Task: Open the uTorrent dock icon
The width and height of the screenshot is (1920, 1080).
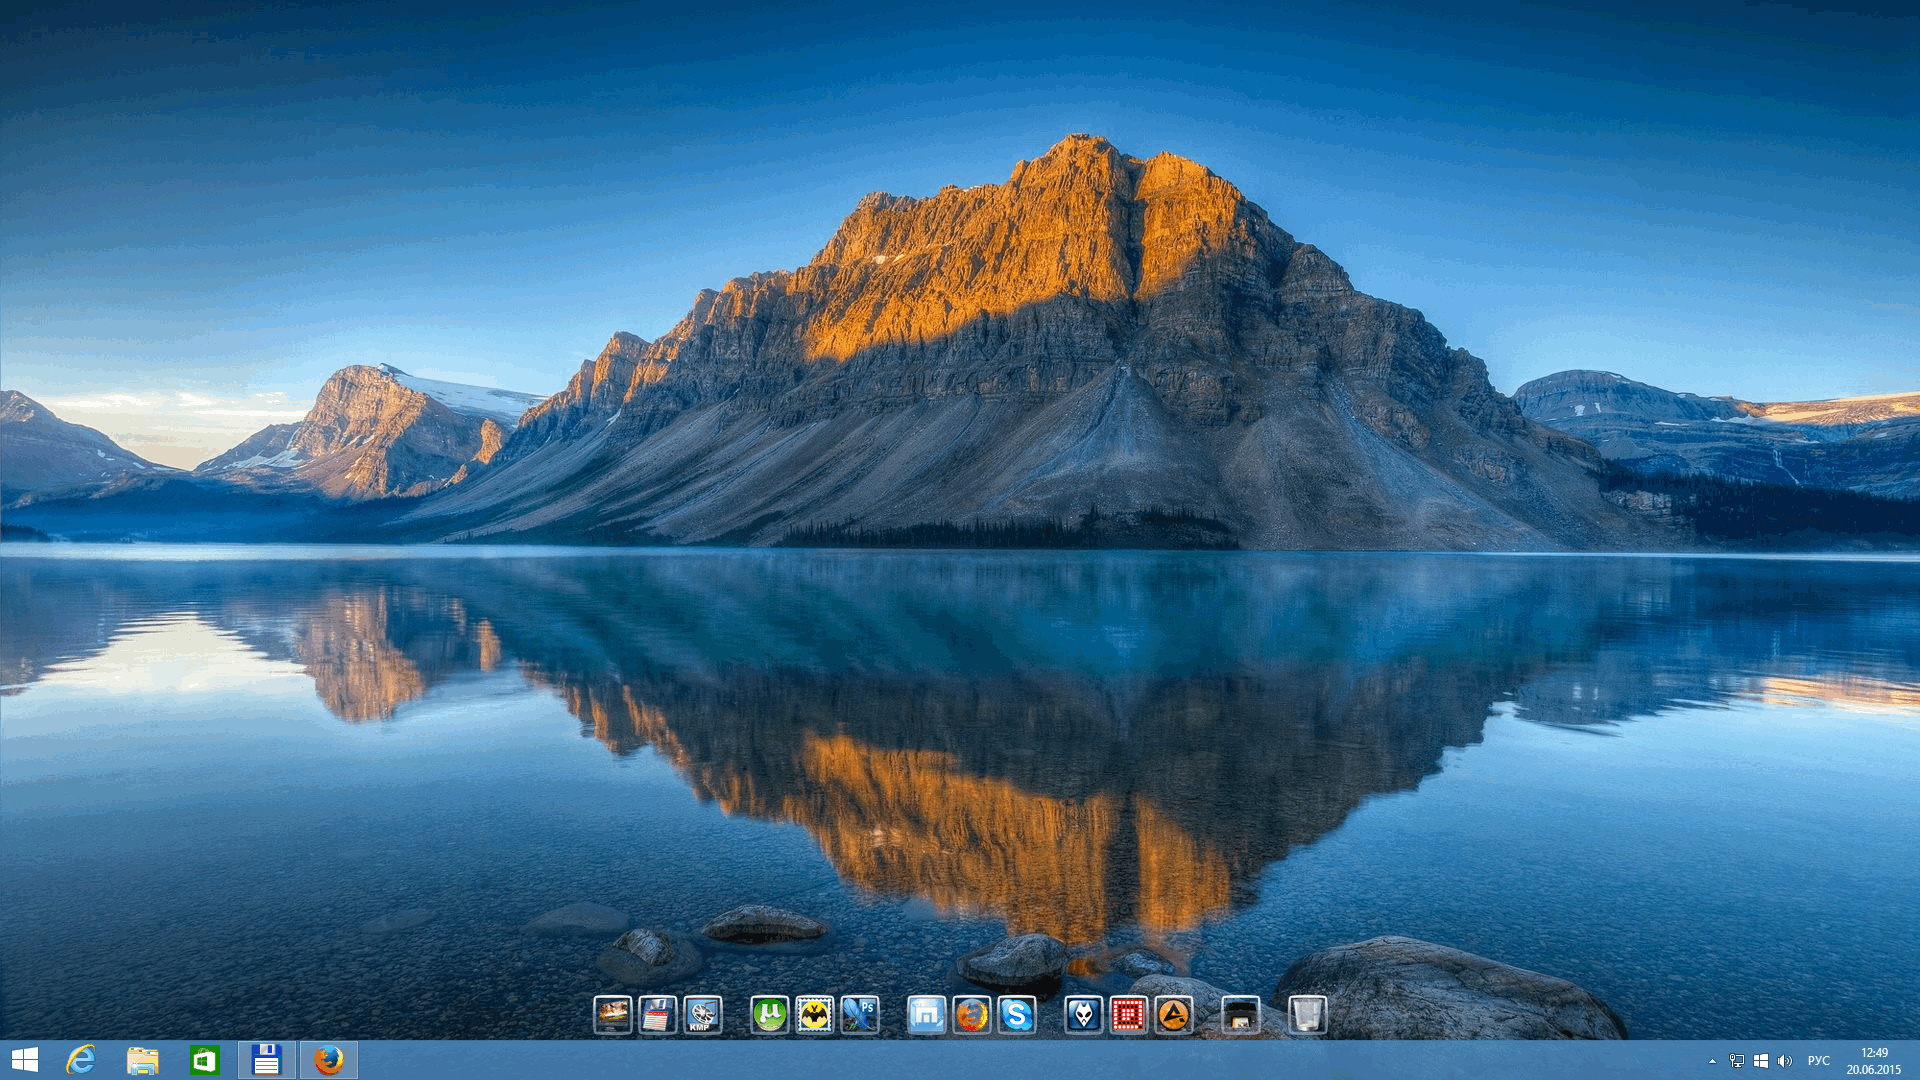Action: coord(769,1015)
